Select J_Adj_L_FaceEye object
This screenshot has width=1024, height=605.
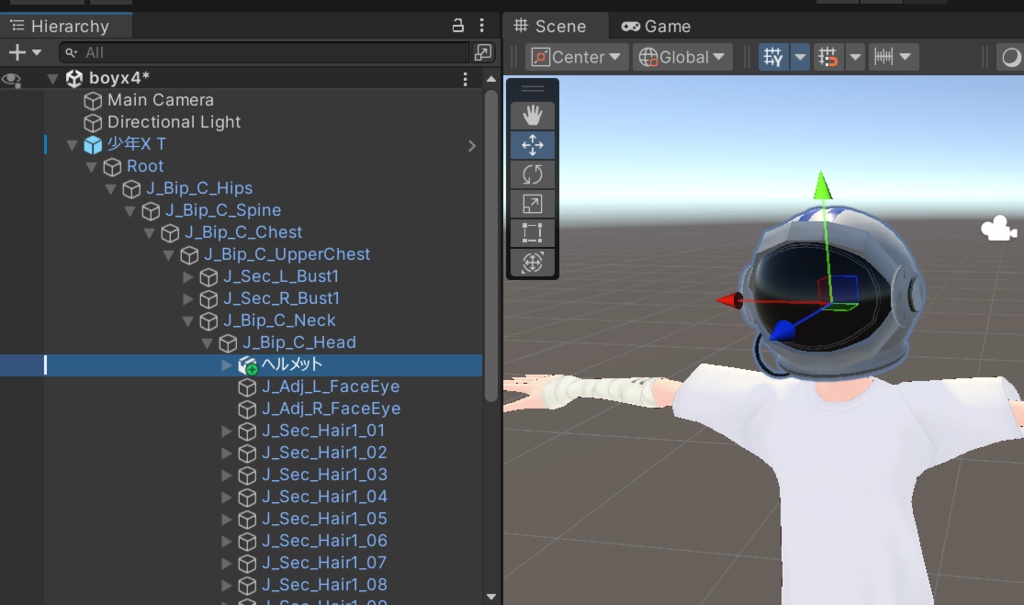(x=330, y=387)
